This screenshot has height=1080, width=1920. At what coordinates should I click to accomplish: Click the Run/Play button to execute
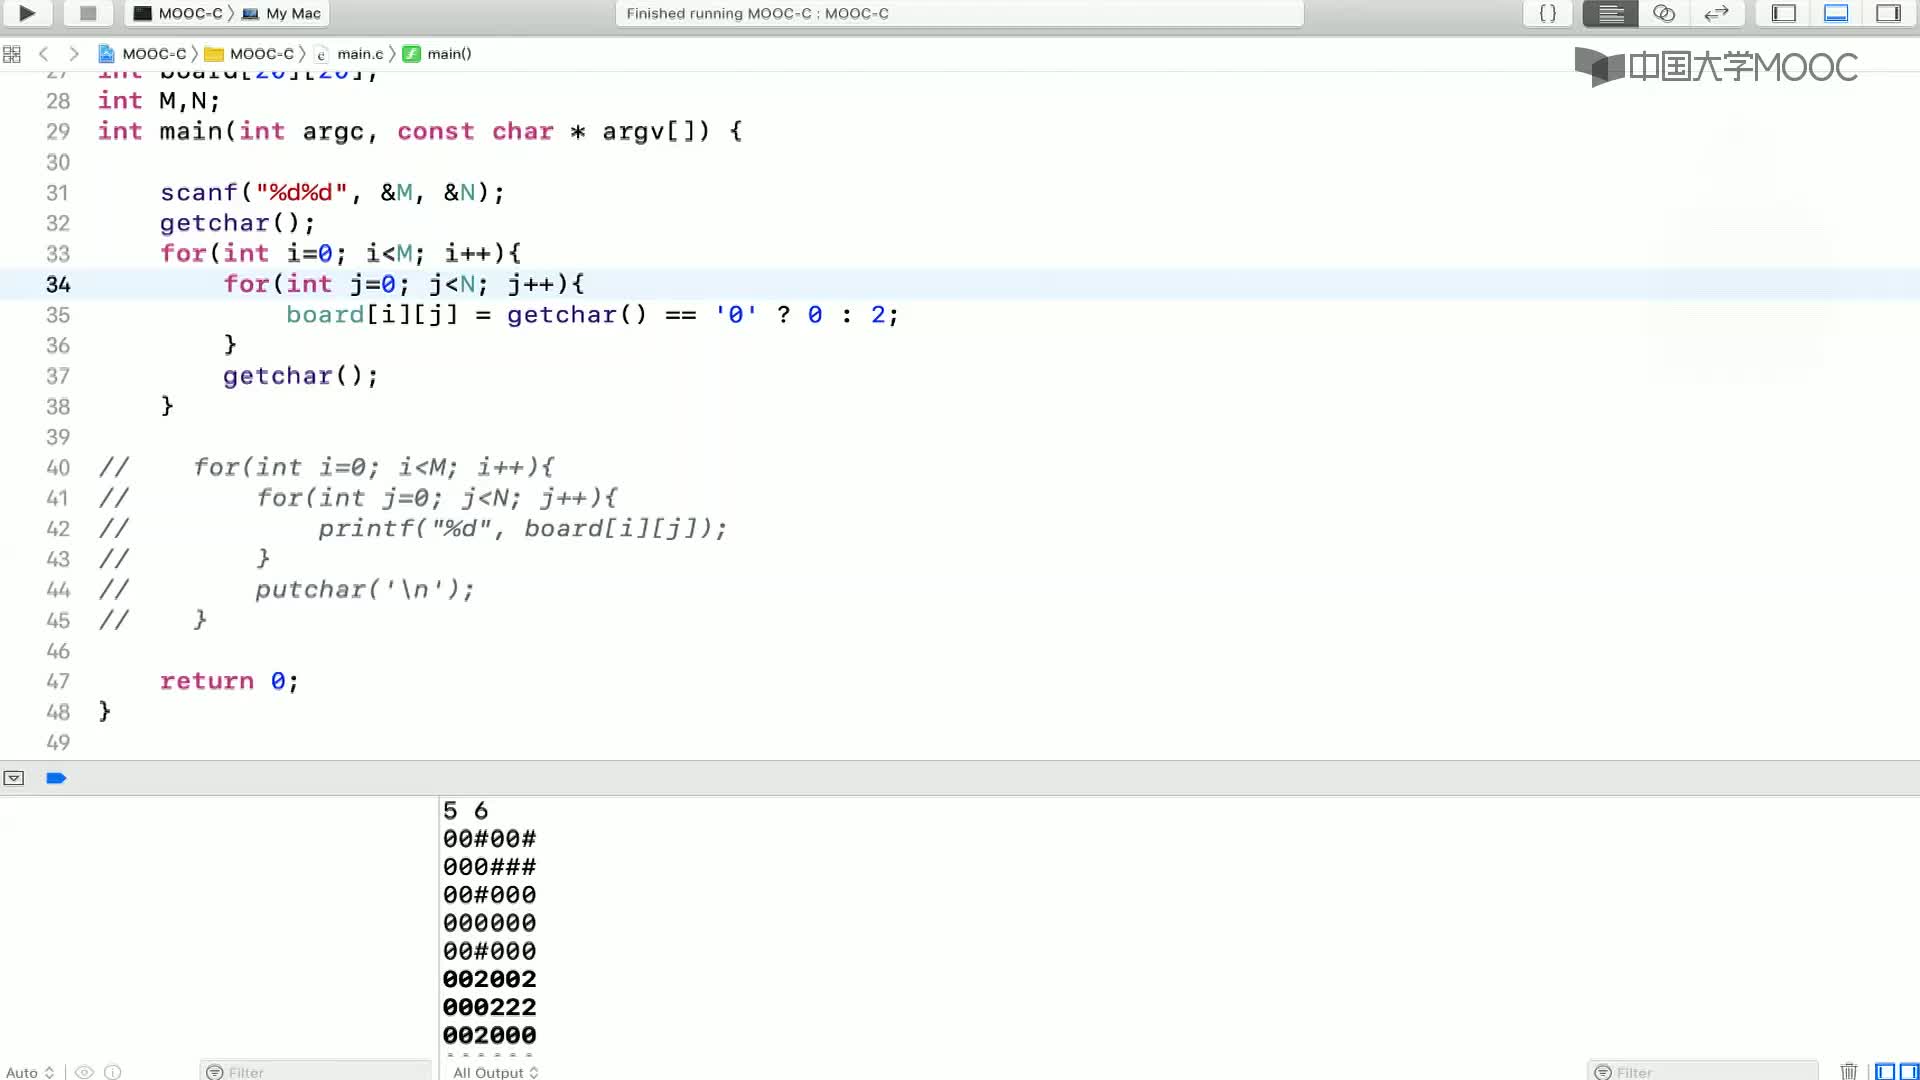tap(25, 13)
